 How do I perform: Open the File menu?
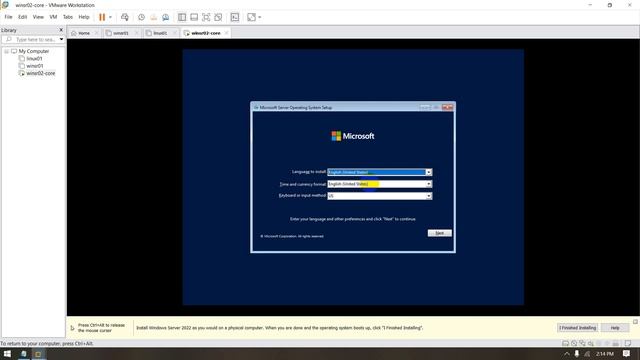click(9, 17)
